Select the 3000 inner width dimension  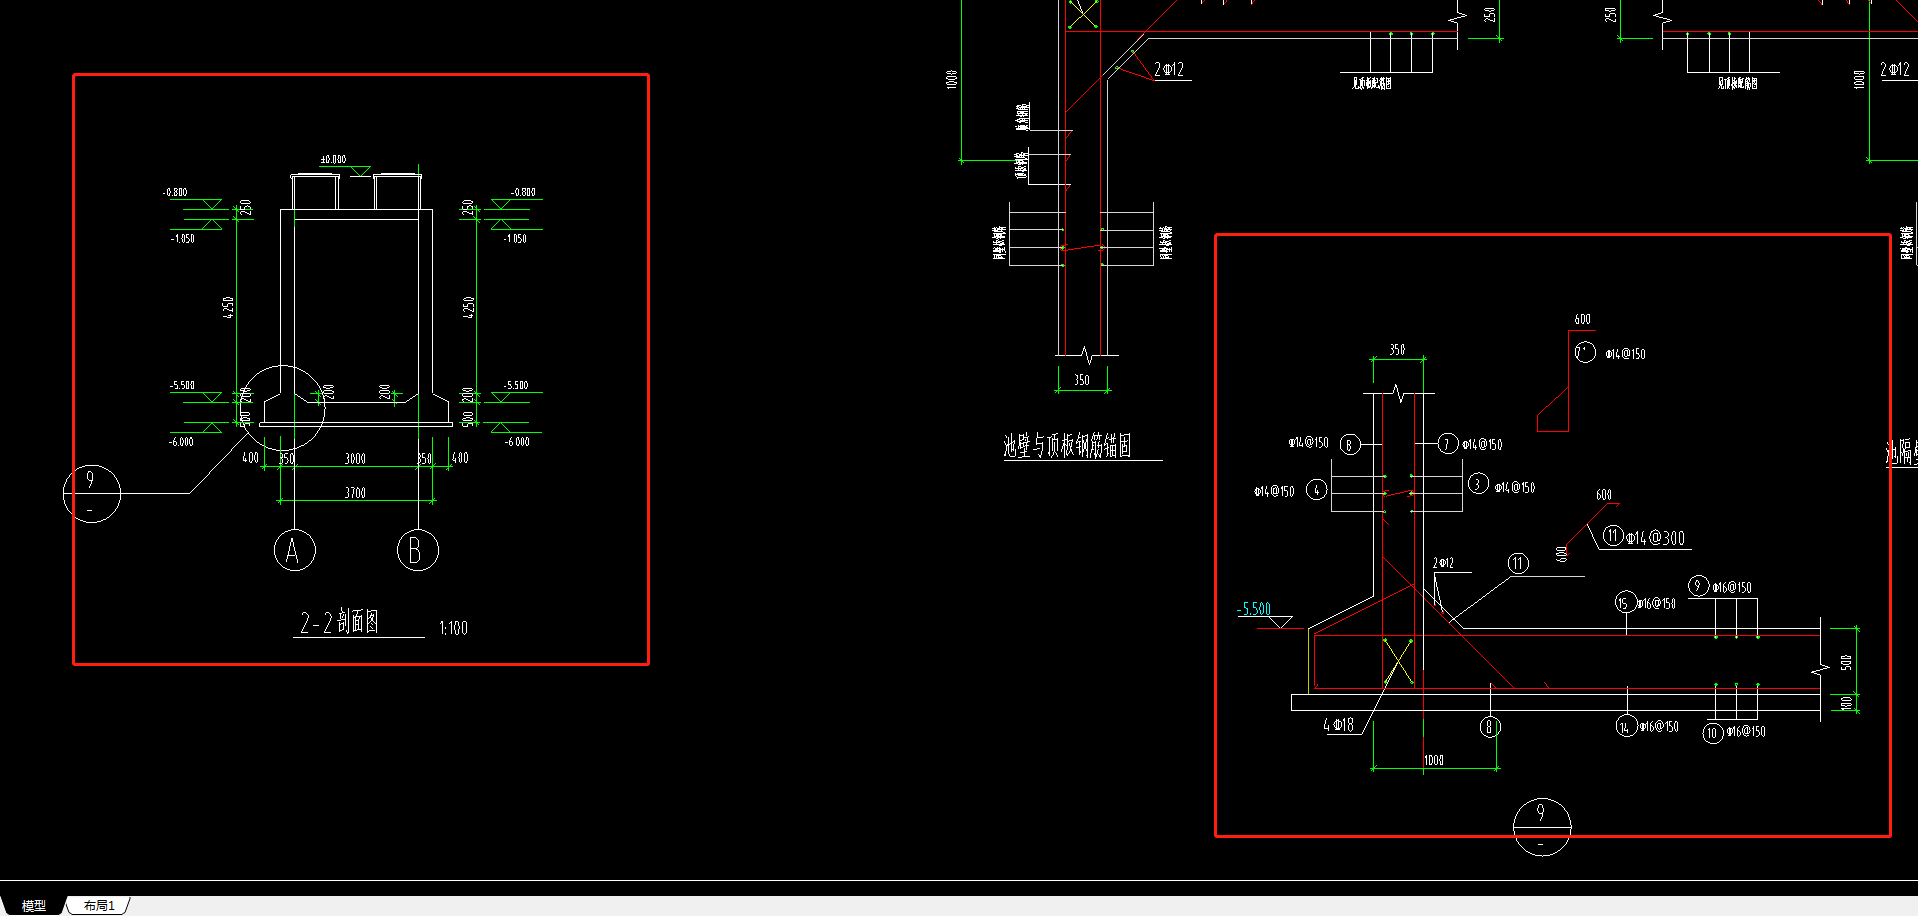coord(355,459)
